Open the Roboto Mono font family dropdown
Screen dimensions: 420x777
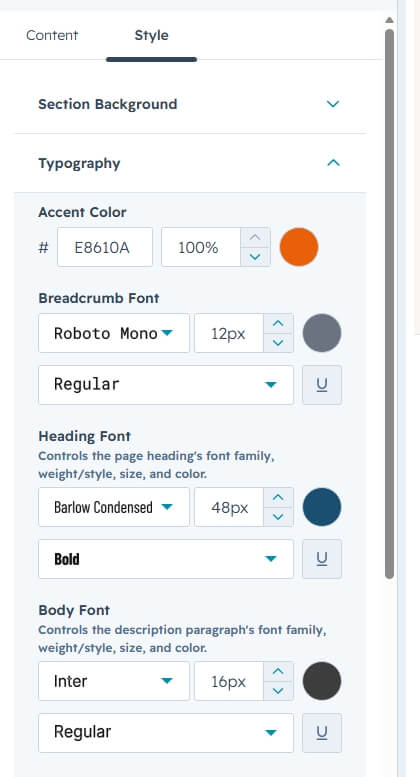click(x=114, y=333)
